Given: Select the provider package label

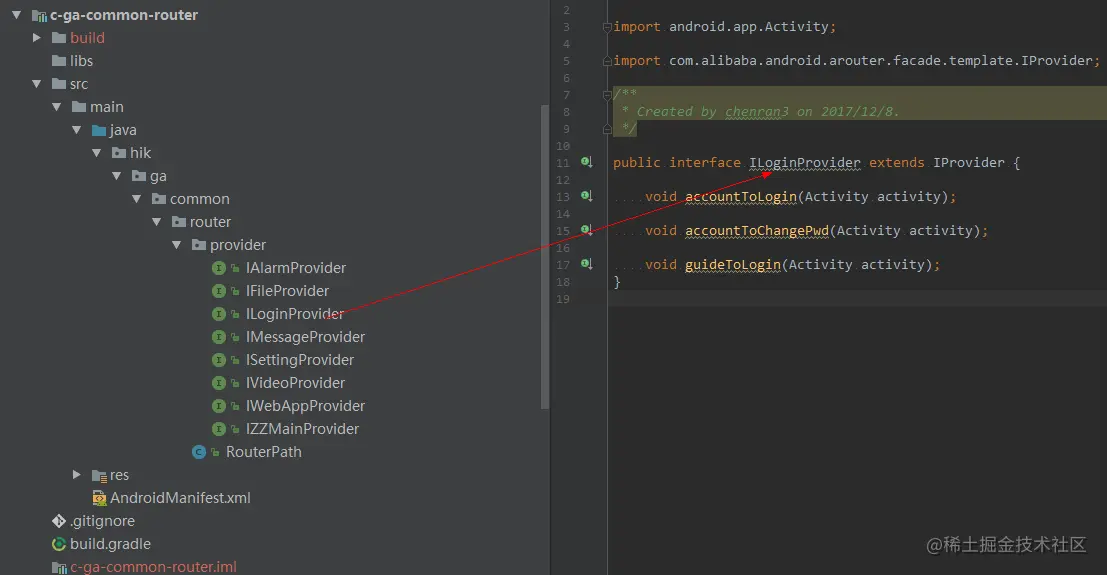Looking at the screenshot, I should tap(238, 244).
